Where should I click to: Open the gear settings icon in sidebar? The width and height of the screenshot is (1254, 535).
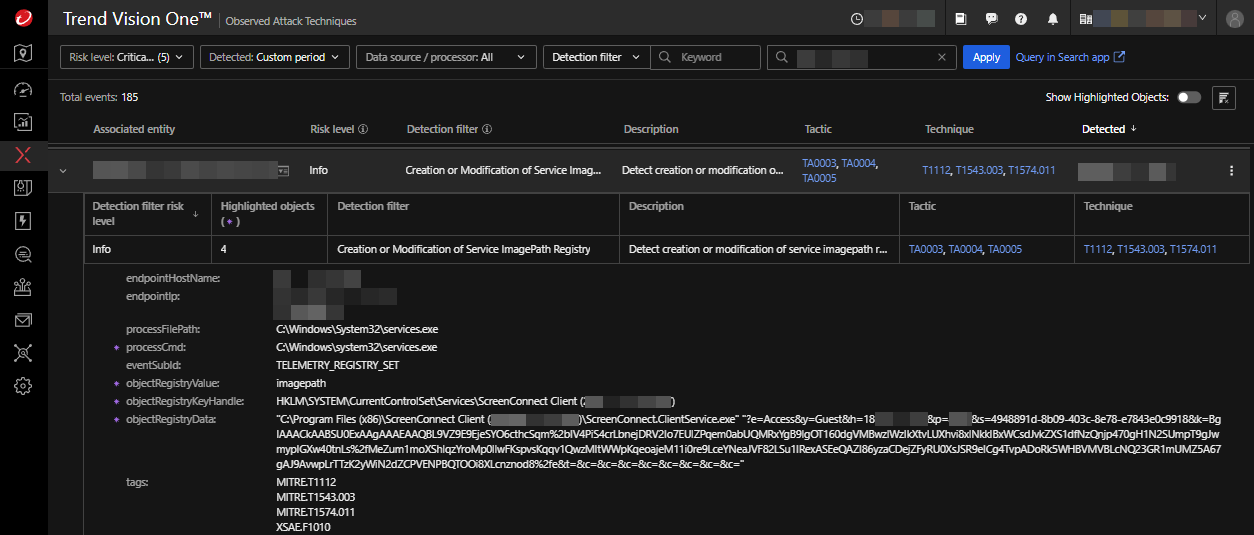point(23,386)
